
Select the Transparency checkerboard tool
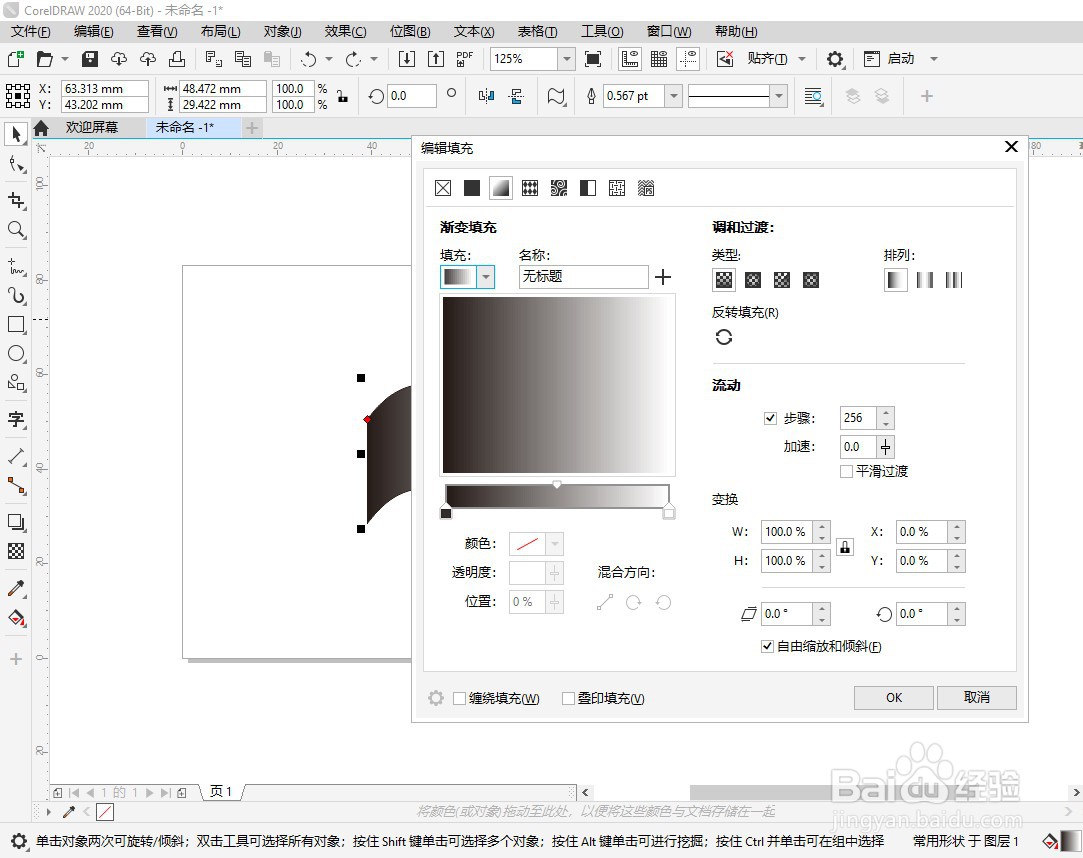click(16, 551)
